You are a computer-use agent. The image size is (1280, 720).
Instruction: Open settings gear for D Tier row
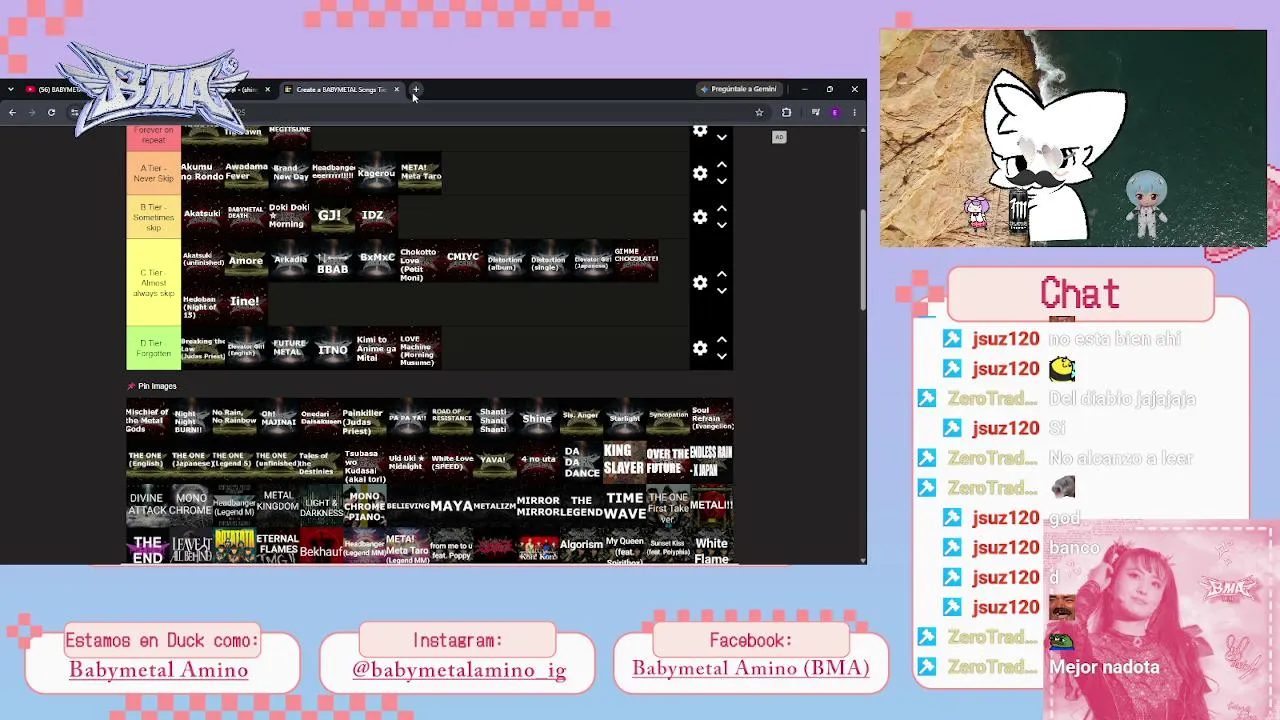(700, 348)
